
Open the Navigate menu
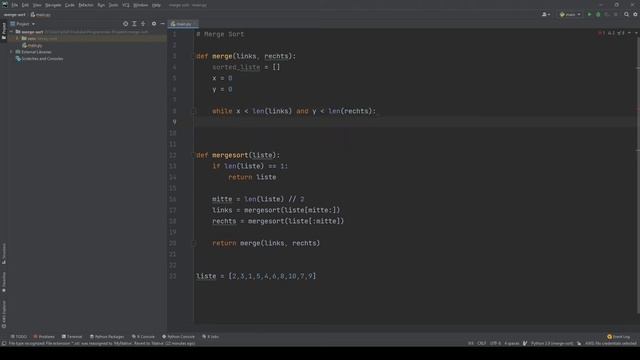[53, 5]
